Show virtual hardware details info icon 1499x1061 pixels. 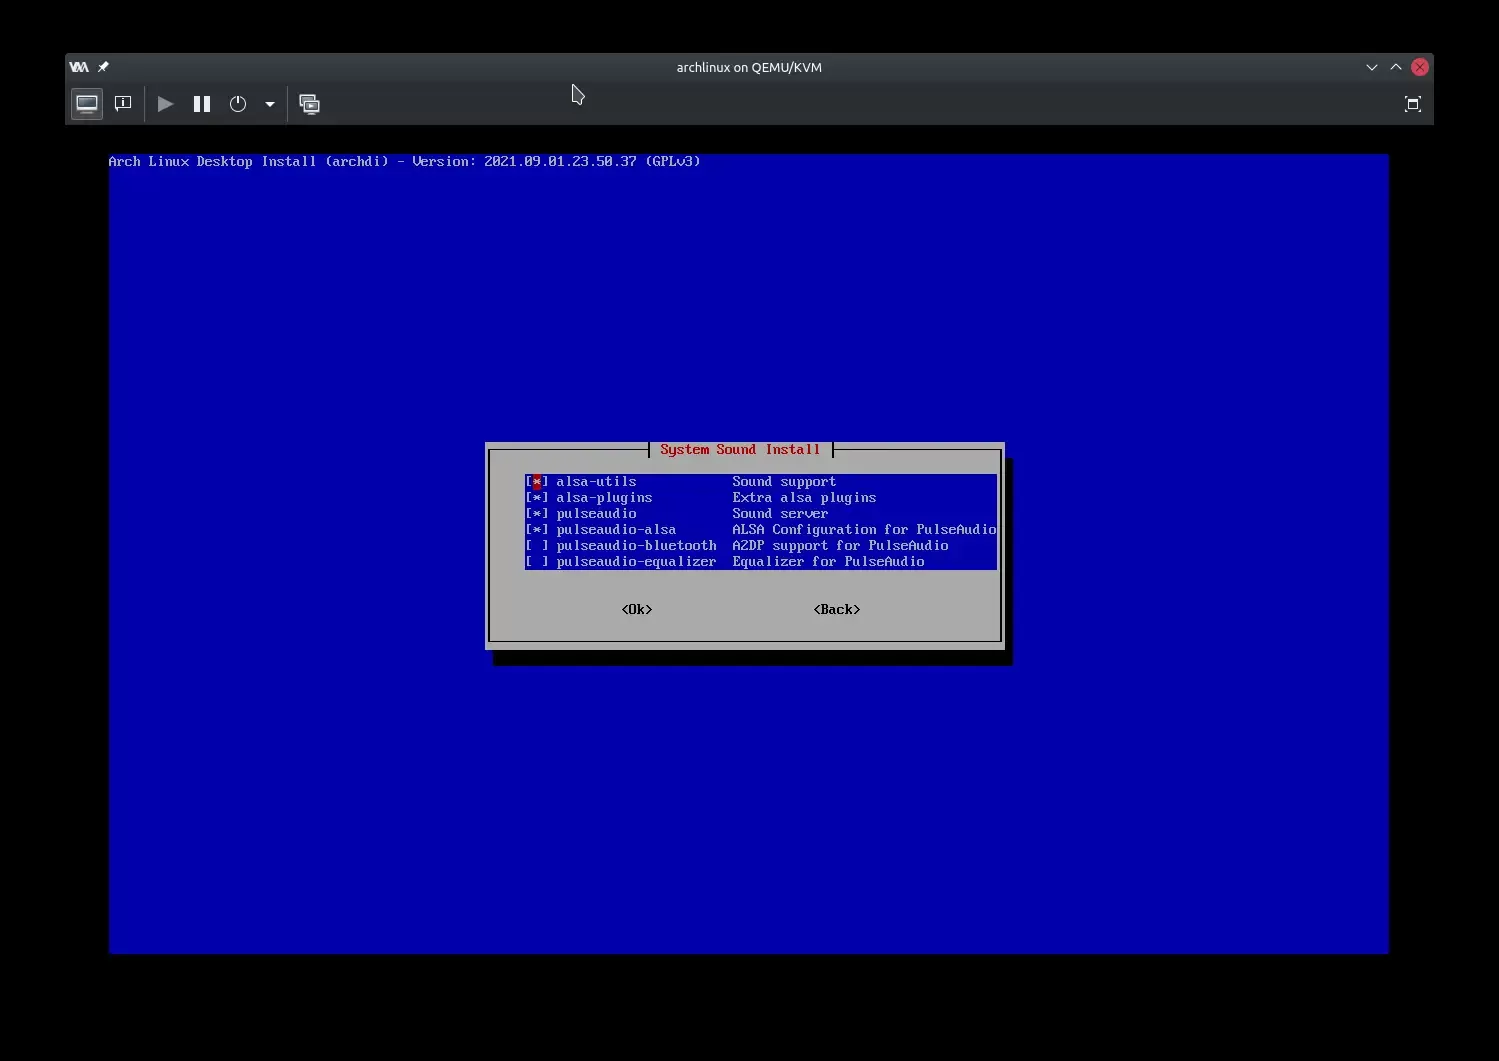pos(123,104)
